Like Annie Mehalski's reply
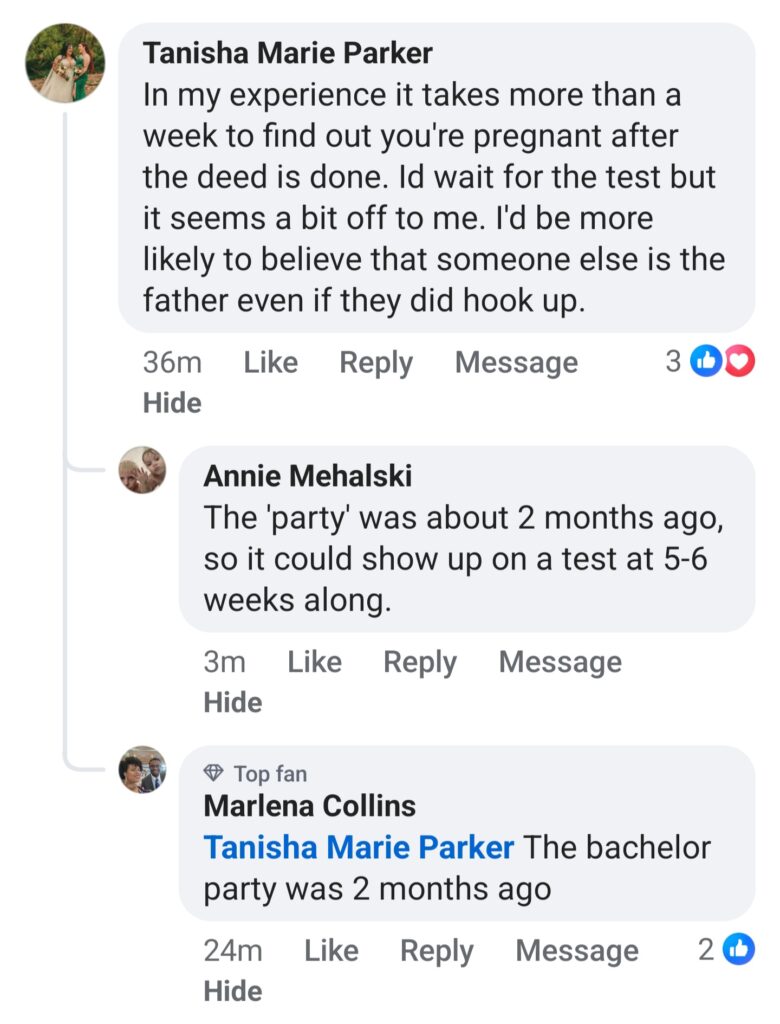780x1024 pixels. point(314,662)
